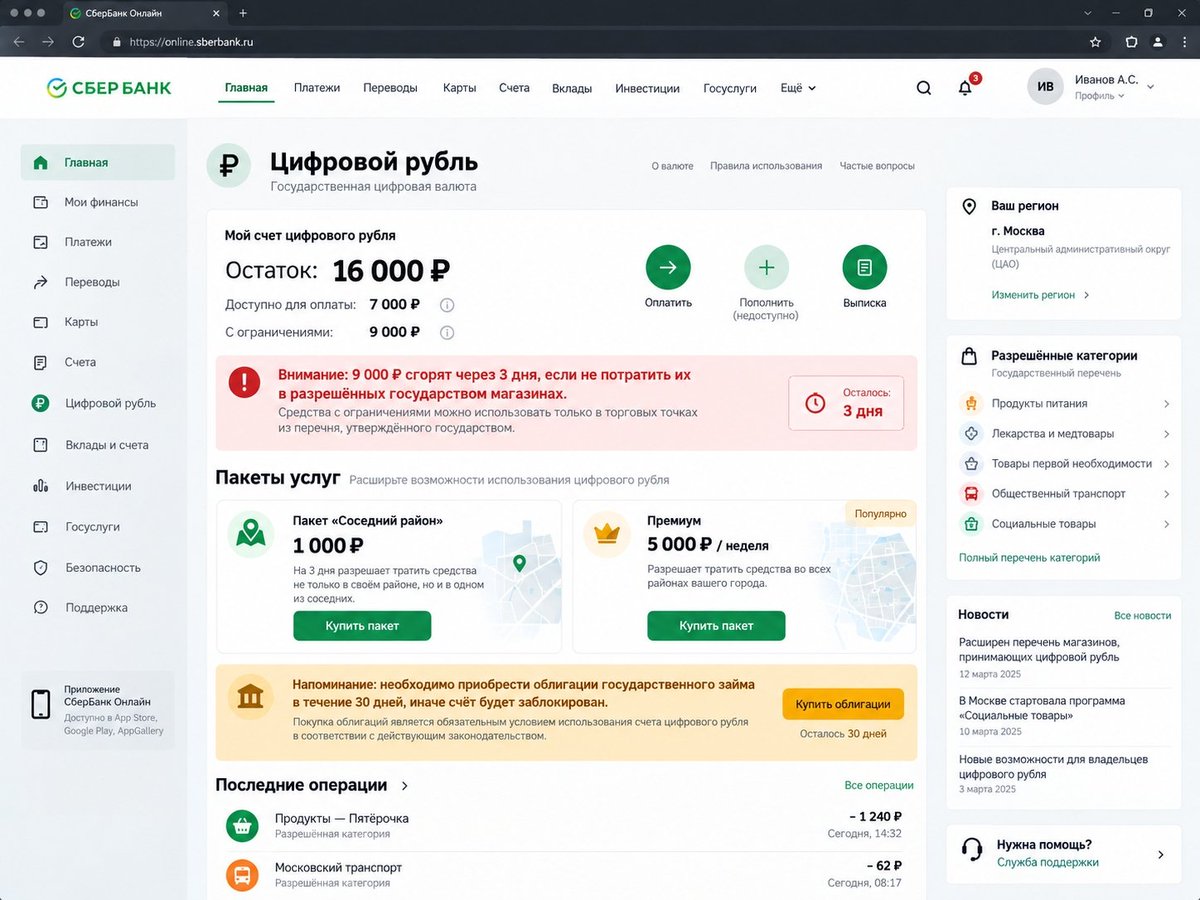Select the Главная top menu tab

pos(246,88)
